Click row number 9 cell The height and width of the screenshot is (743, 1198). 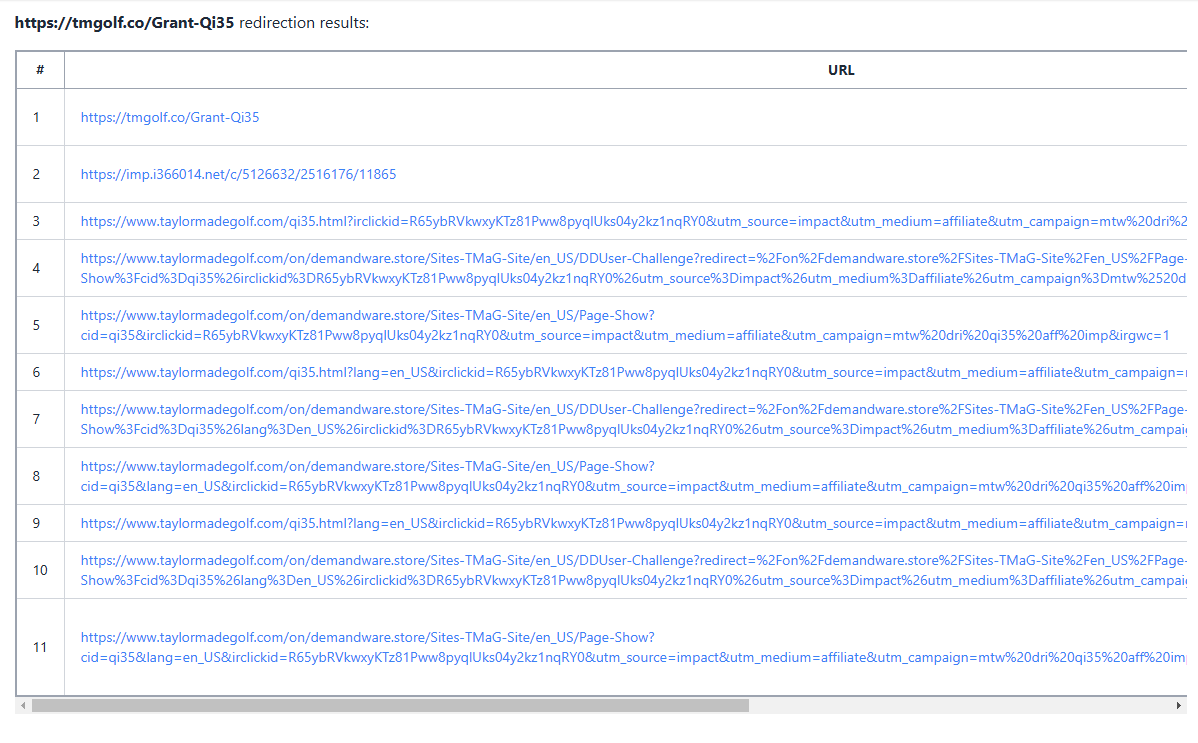coord(40,524)
